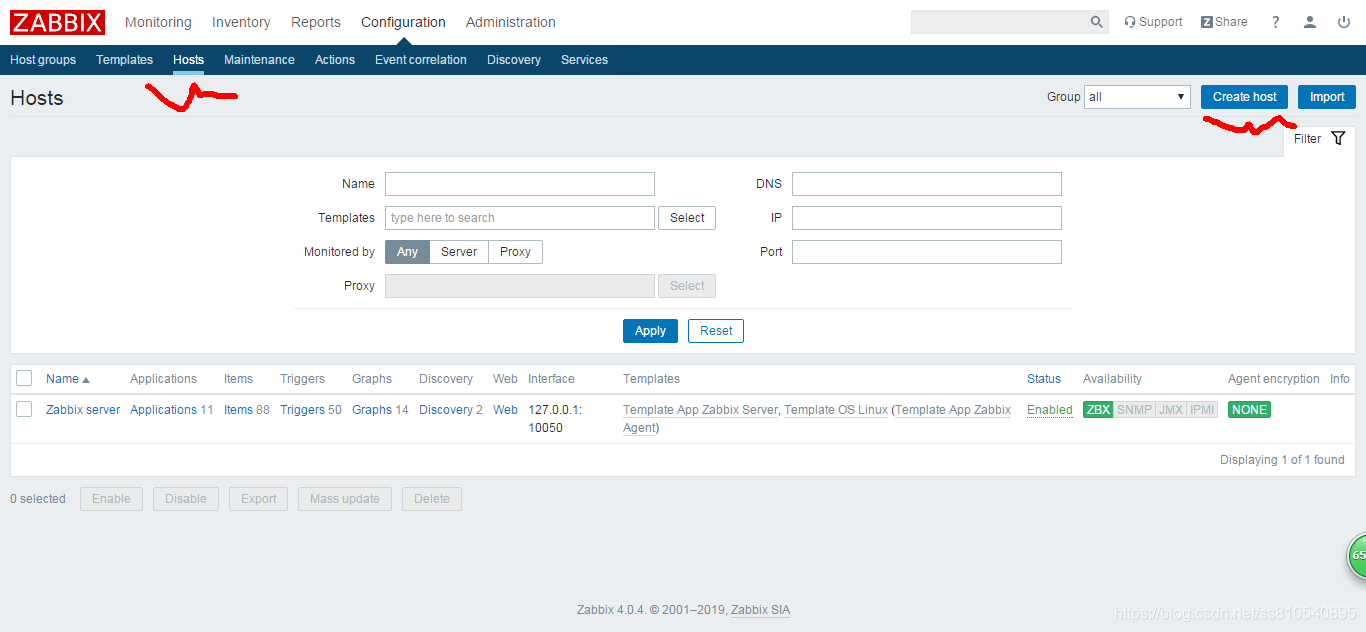Click IPMI availability indicator
The height and width of the screenshot is (632, 1366).
click(x=1202, y=410)
